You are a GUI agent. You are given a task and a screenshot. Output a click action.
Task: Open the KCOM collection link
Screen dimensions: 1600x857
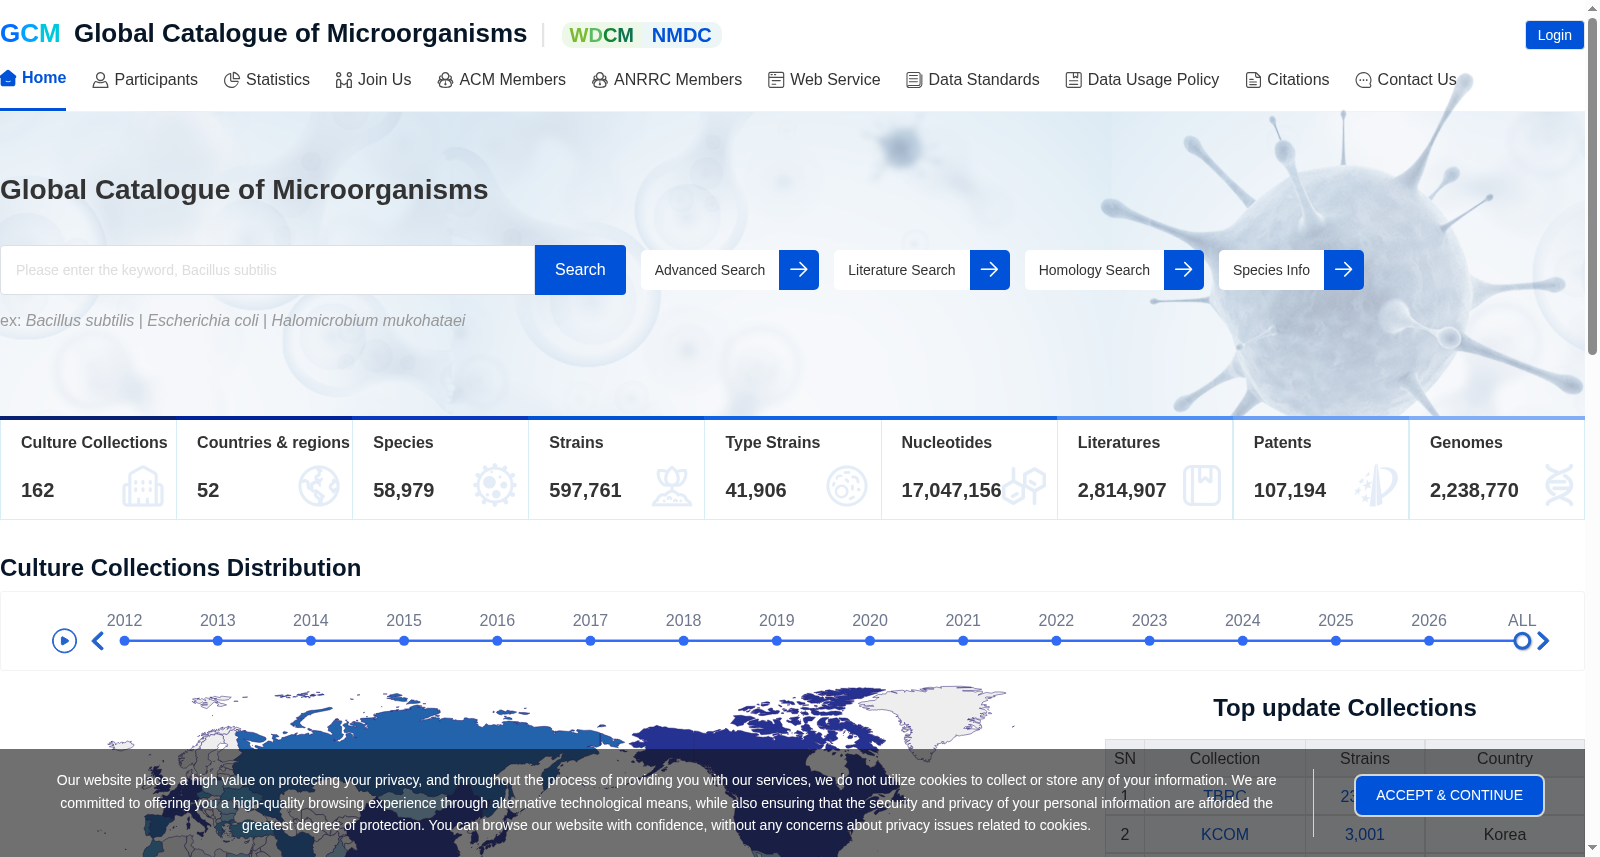pos(1224,835)
